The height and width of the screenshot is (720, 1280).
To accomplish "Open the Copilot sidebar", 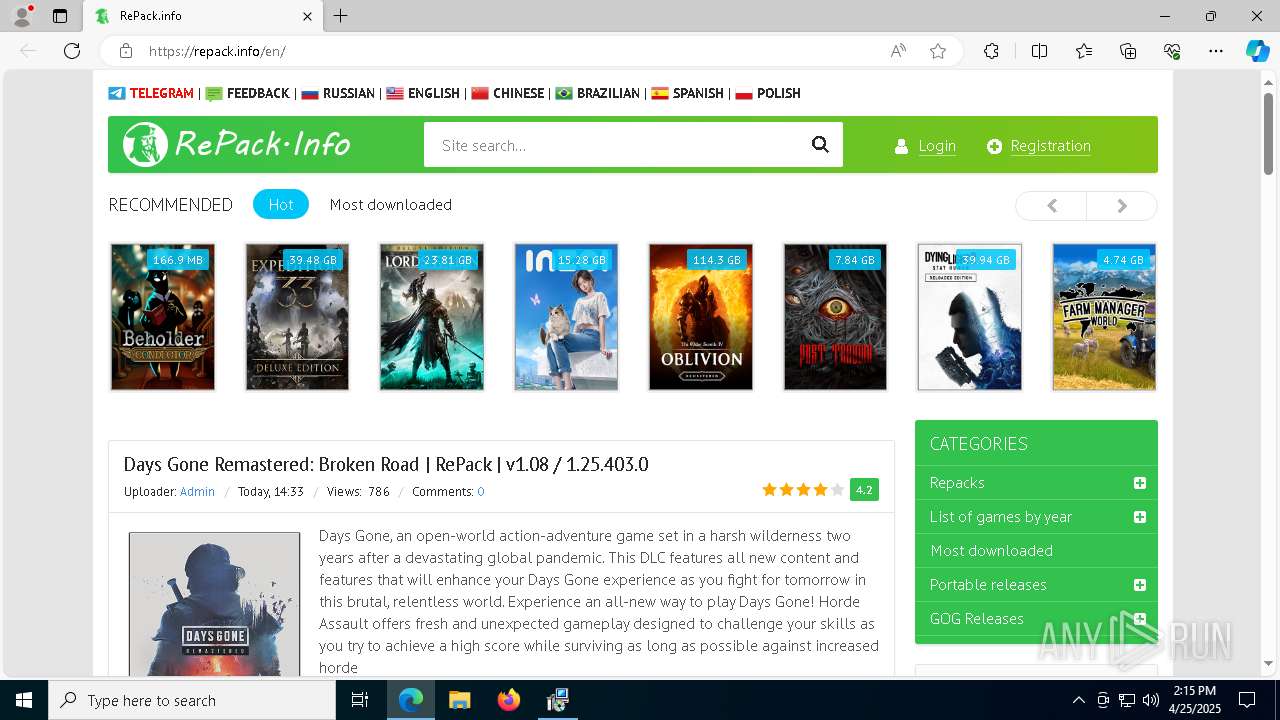I will pos(1257,51).
